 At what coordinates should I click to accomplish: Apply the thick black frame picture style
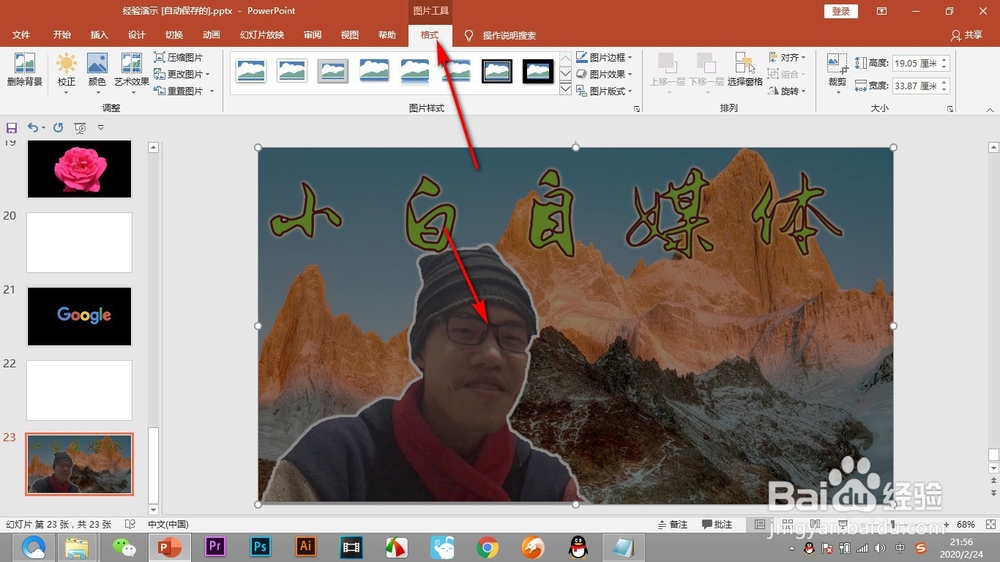point(538,71)
